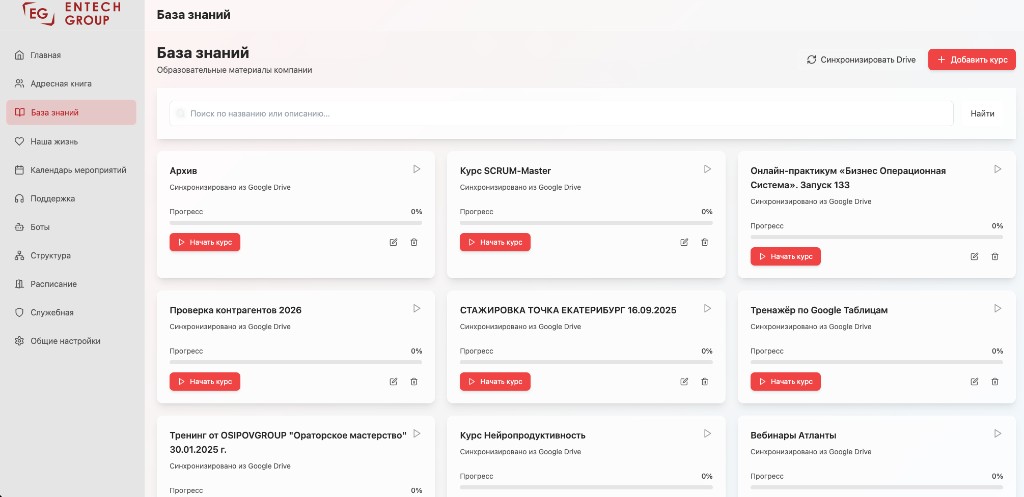Click play icon on Тренажёр по Google Таблицам card
Image resolution: width=1024 pixels, height=497 pixels.
pyautogui.click(x=997, y=308)
